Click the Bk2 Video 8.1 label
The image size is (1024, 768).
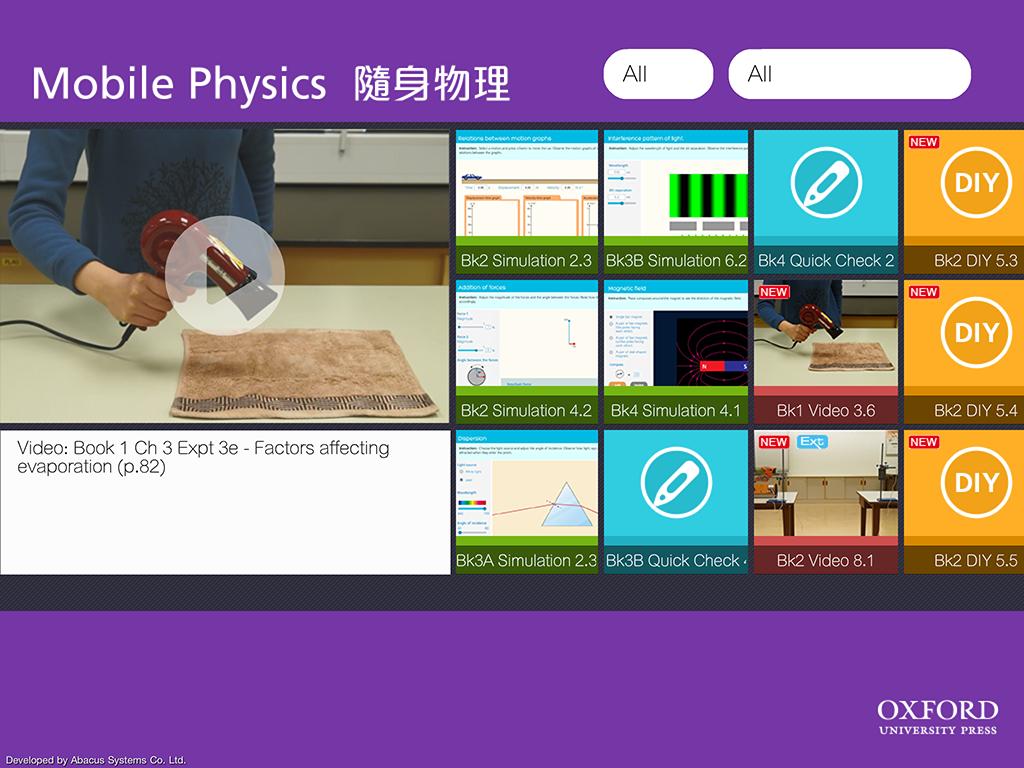point(825,560)
